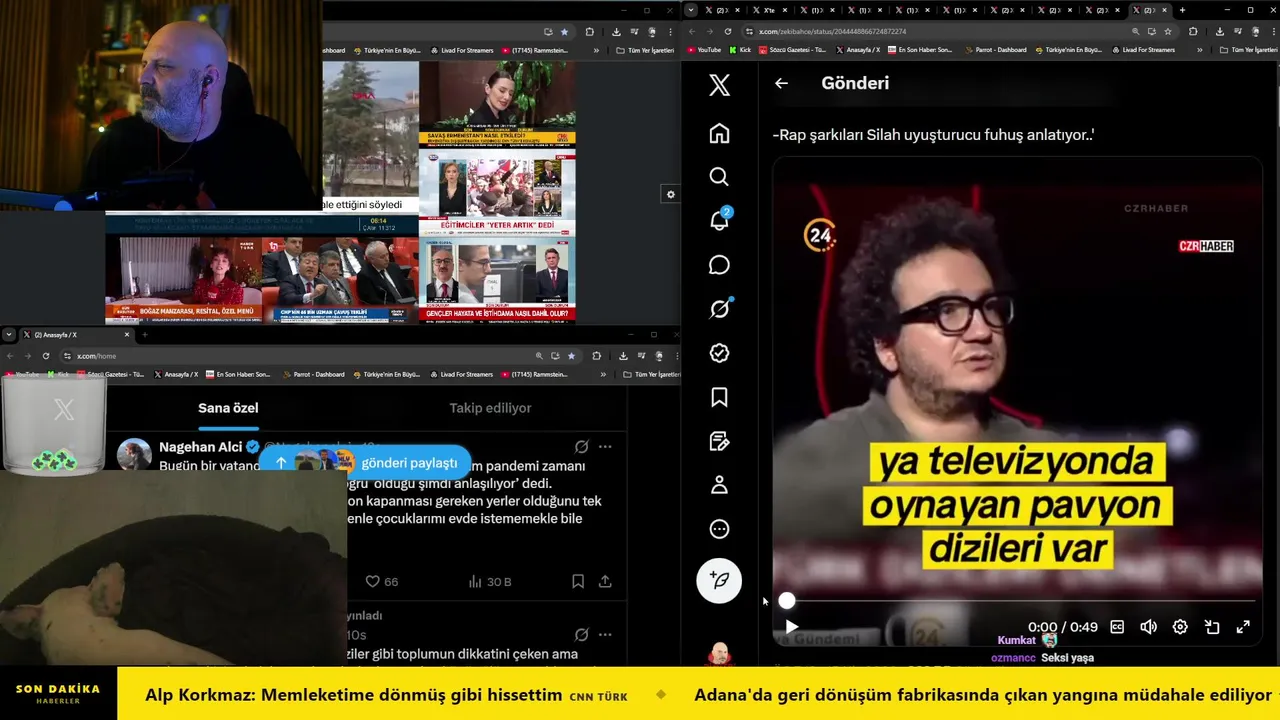Image resolution: width=1280 pixels, height=720 pixels.
Task: Reload the page in right browser window
Action: 728,32
